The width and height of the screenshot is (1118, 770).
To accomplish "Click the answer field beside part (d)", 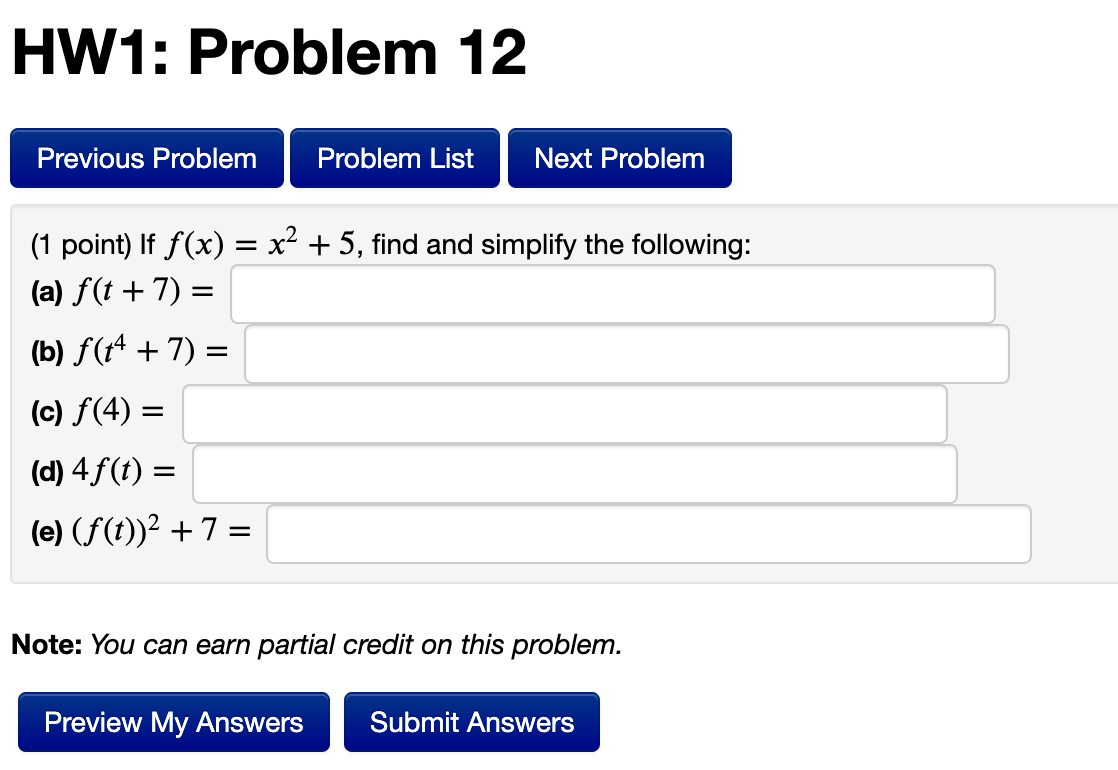I will click(574, 473).
